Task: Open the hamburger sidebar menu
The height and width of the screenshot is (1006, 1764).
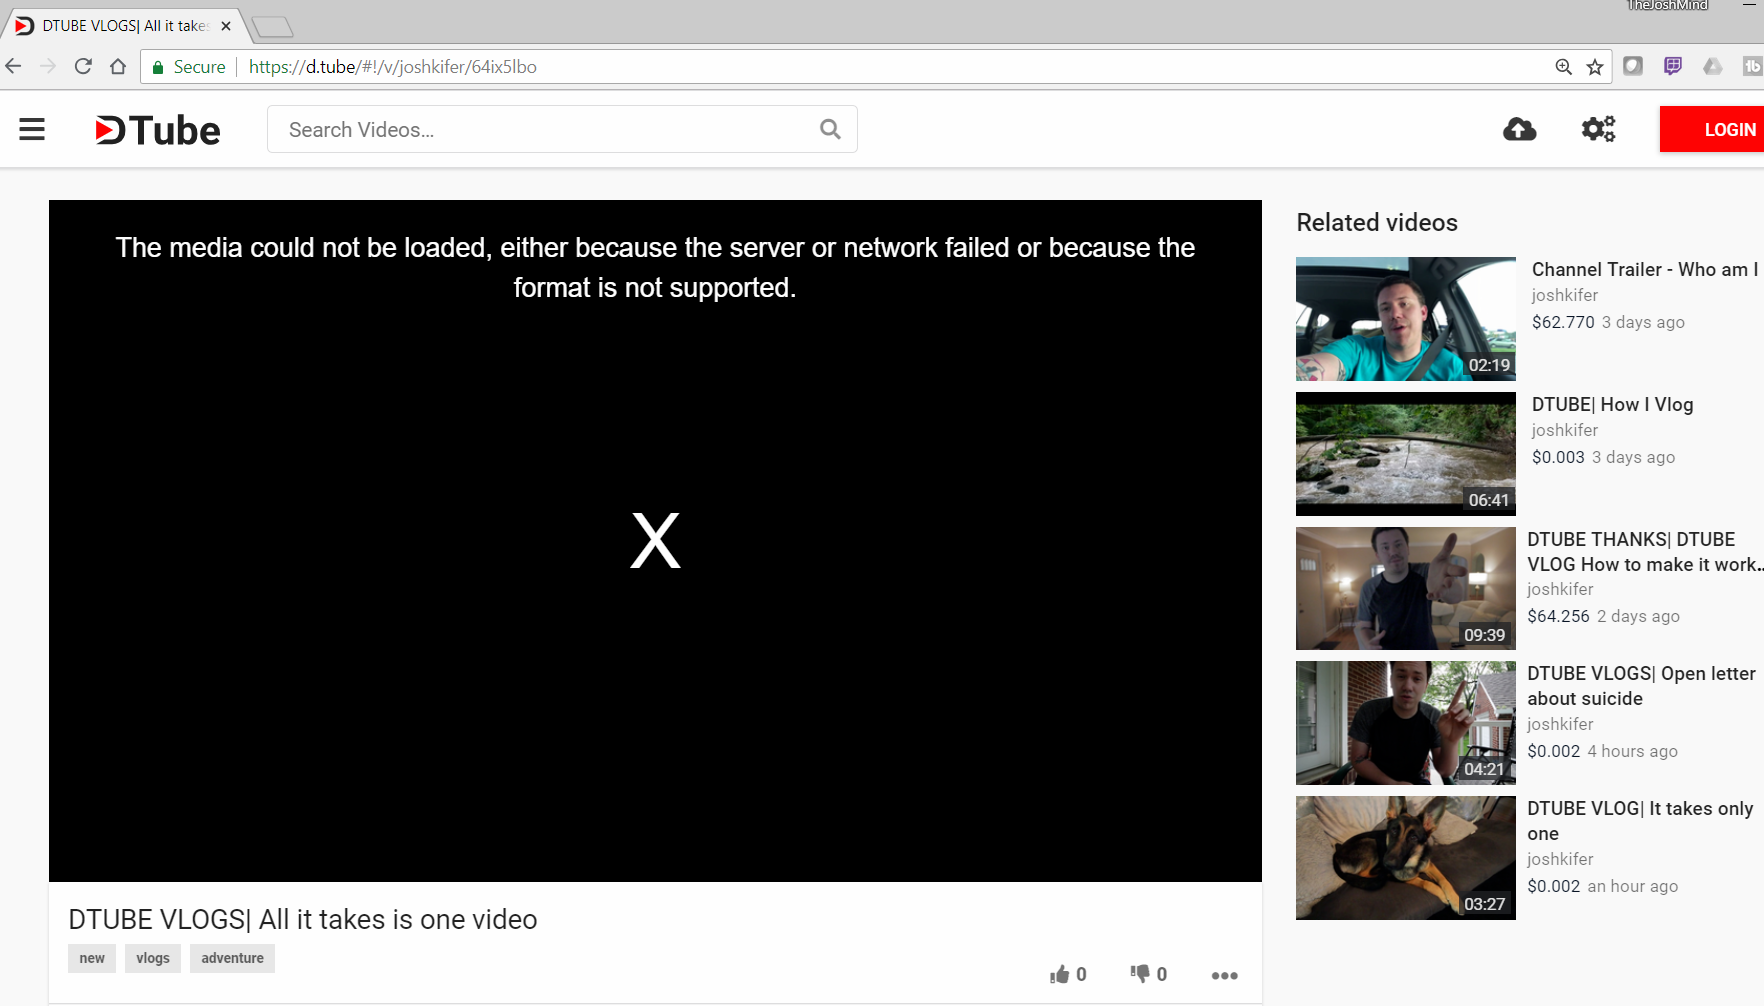Action: pyautogui.click(x=32, y=130)
